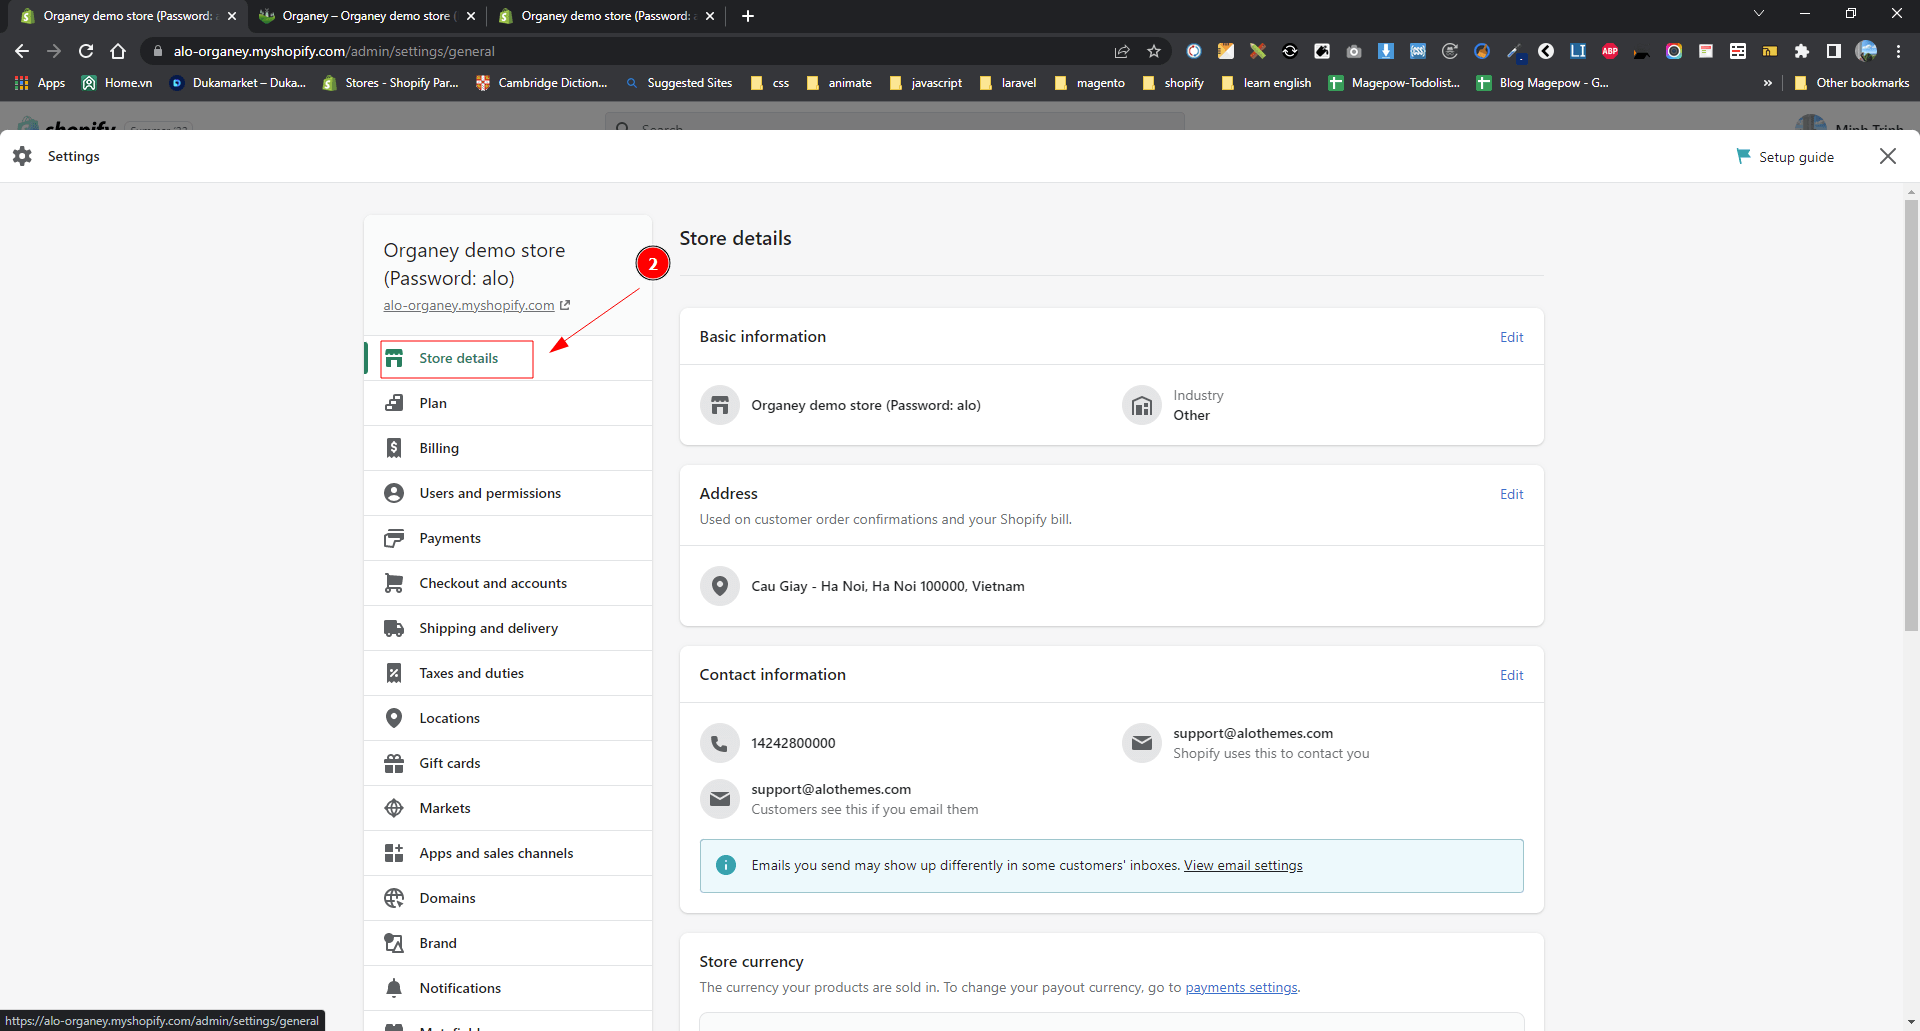Bookmark this page with the star icon

click(x=1154, y=51)
